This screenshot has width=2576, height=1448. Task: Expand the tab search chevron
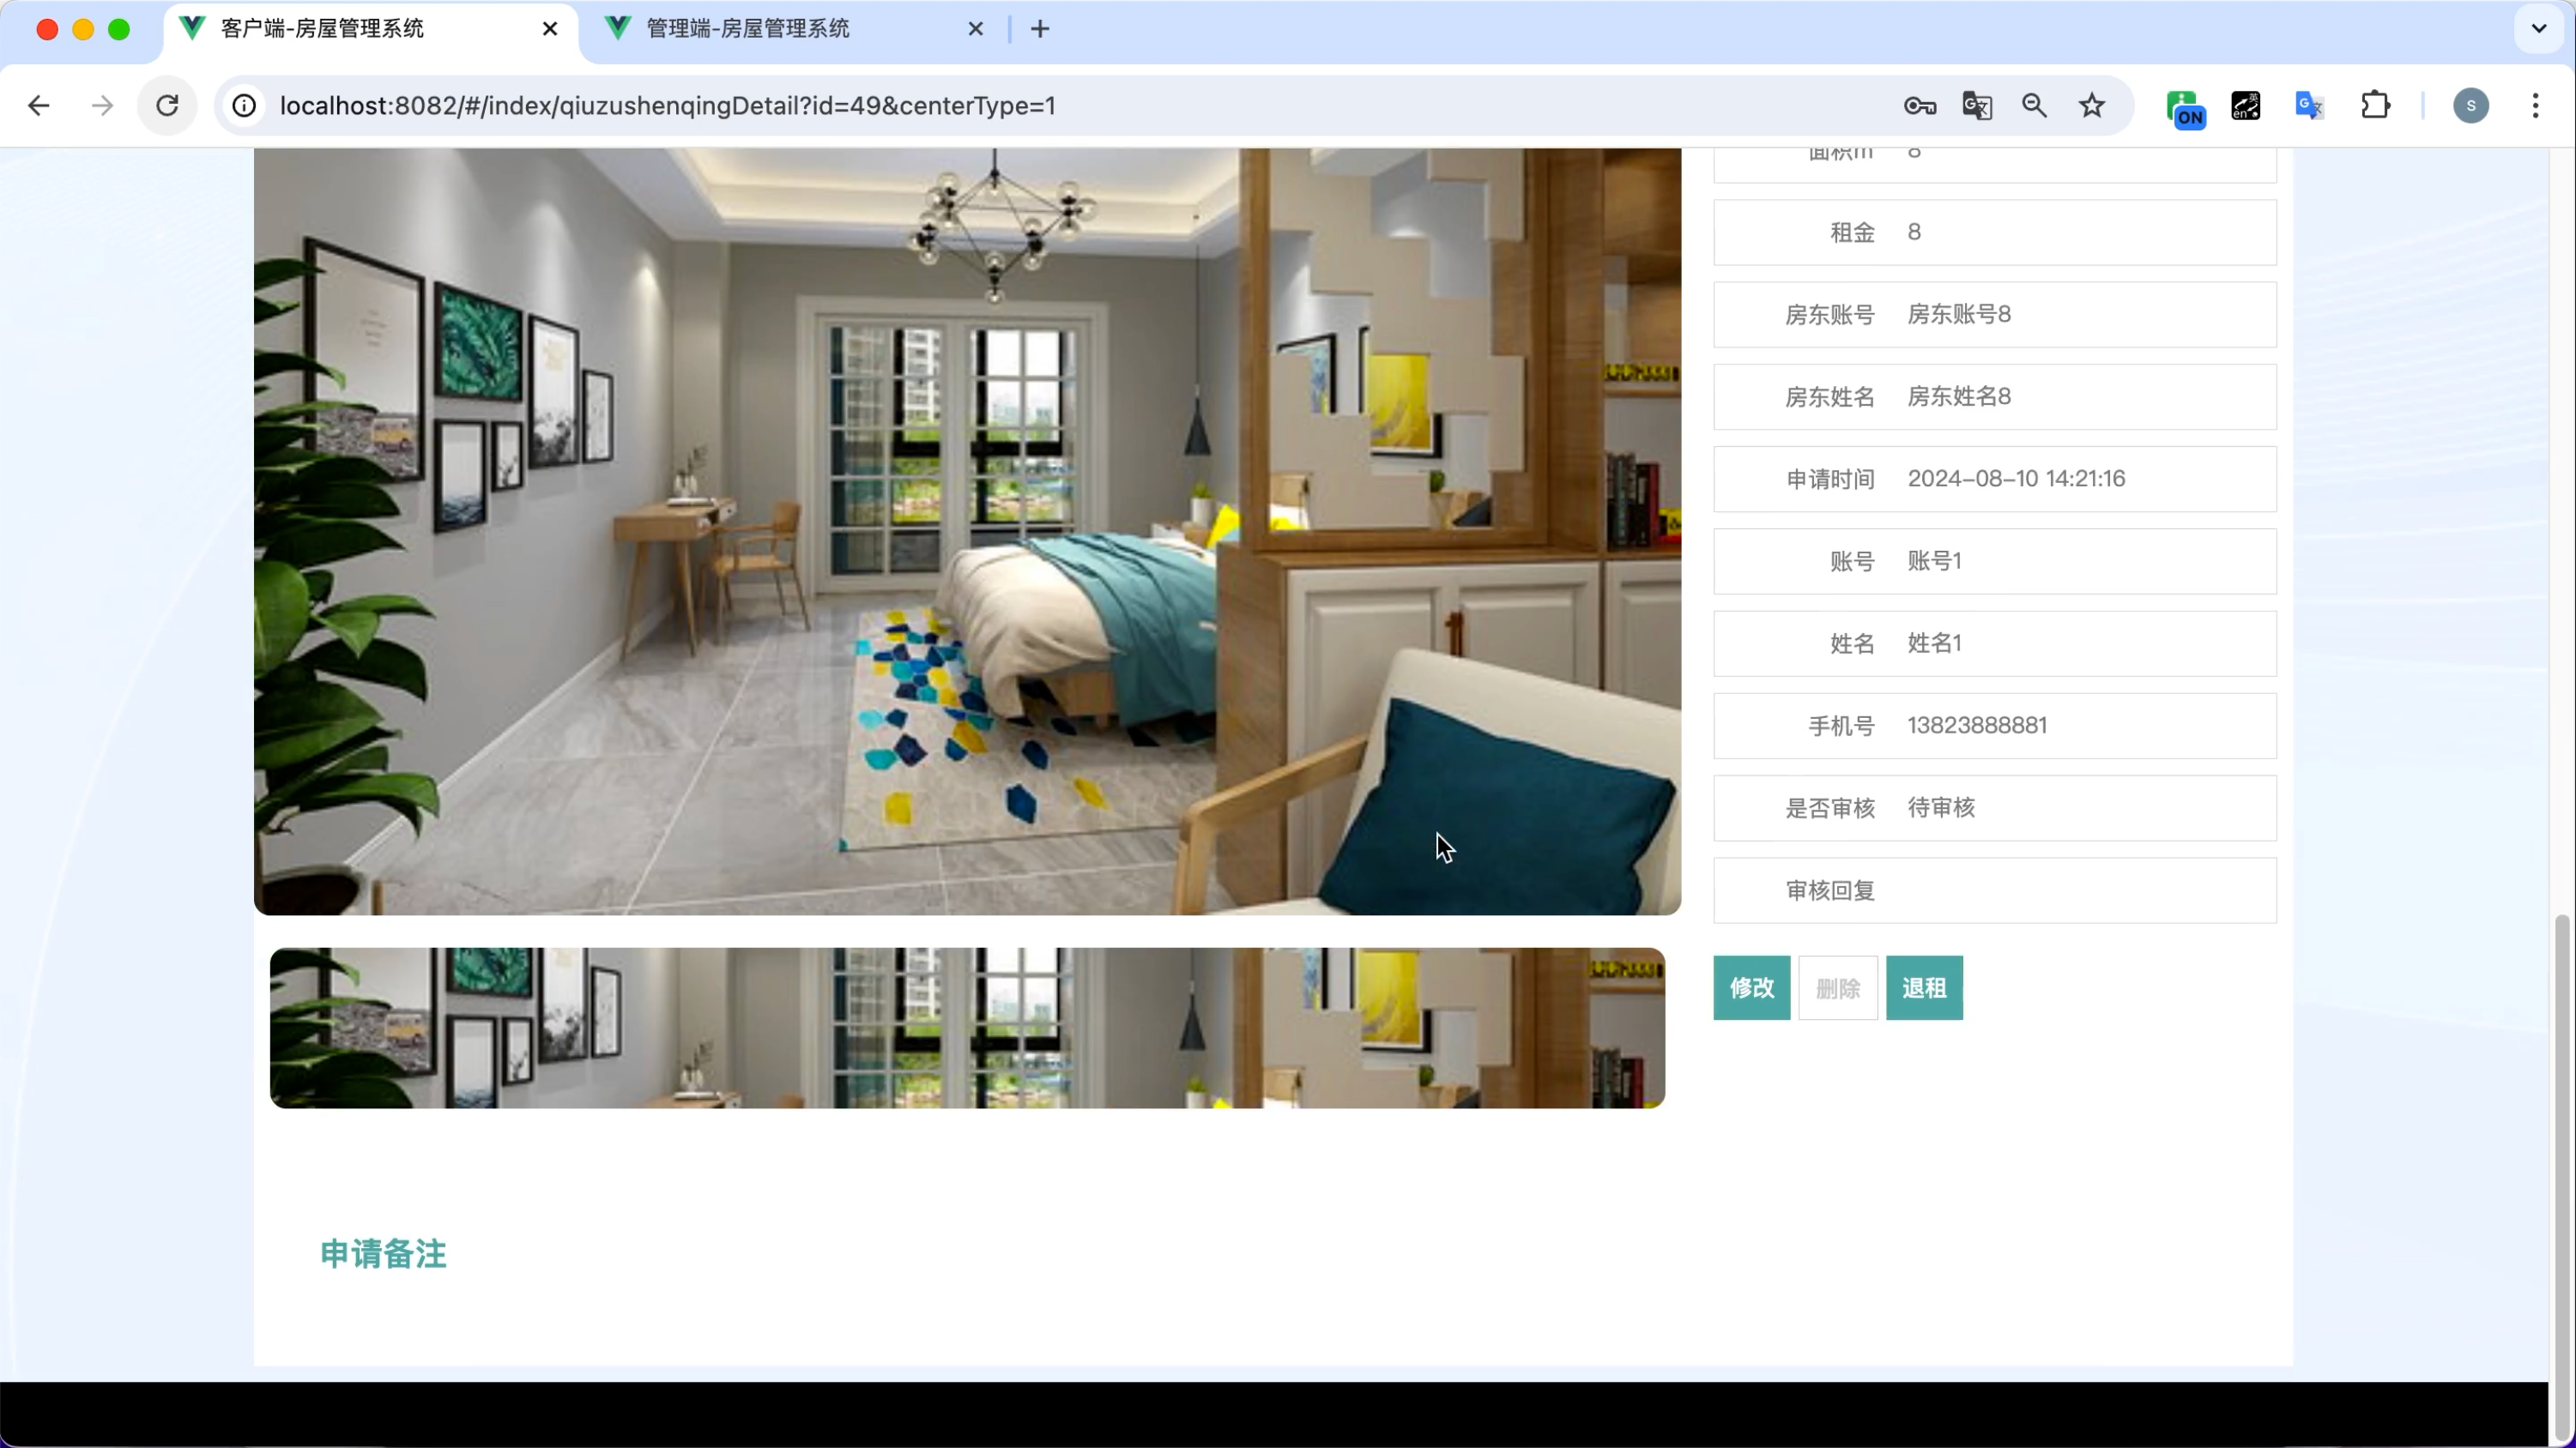pos(2538,29)
